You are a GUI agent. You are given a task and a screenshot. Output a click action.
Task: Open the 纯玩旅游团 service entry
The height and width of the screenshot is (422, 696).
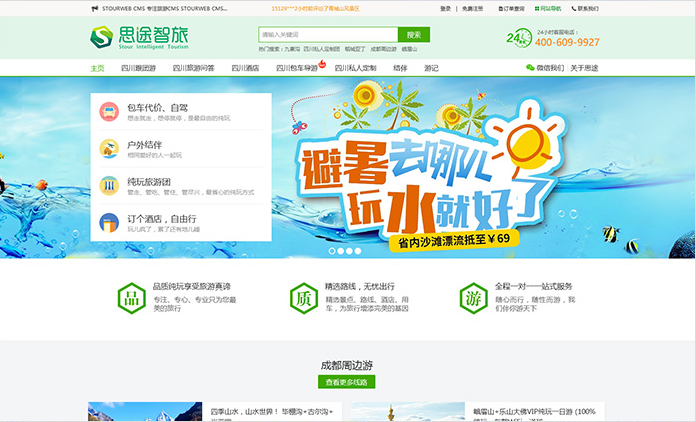pyautogui.click(x=181, y=186)
